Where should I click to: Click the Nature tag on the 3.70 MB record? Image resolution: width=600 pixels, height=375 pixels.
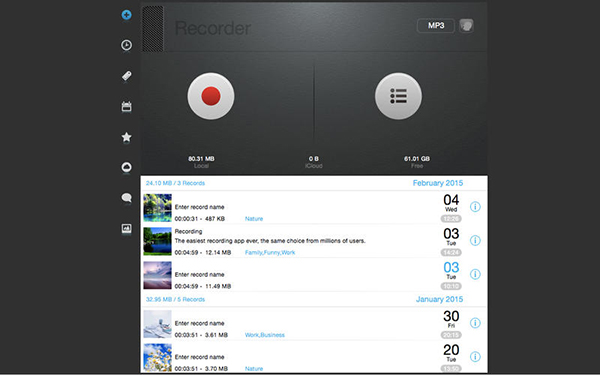click(x=254, y=369)
